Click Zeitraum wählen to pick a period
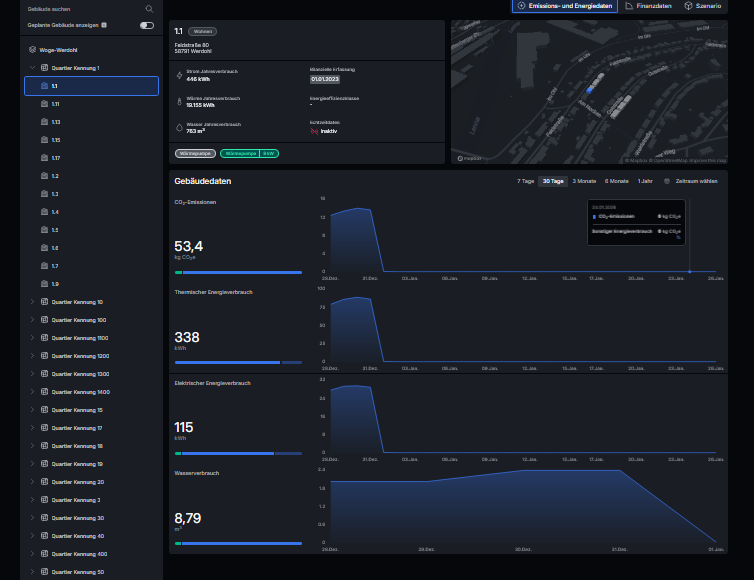Screen dimensions: 754x580 (x=696, y=181)
